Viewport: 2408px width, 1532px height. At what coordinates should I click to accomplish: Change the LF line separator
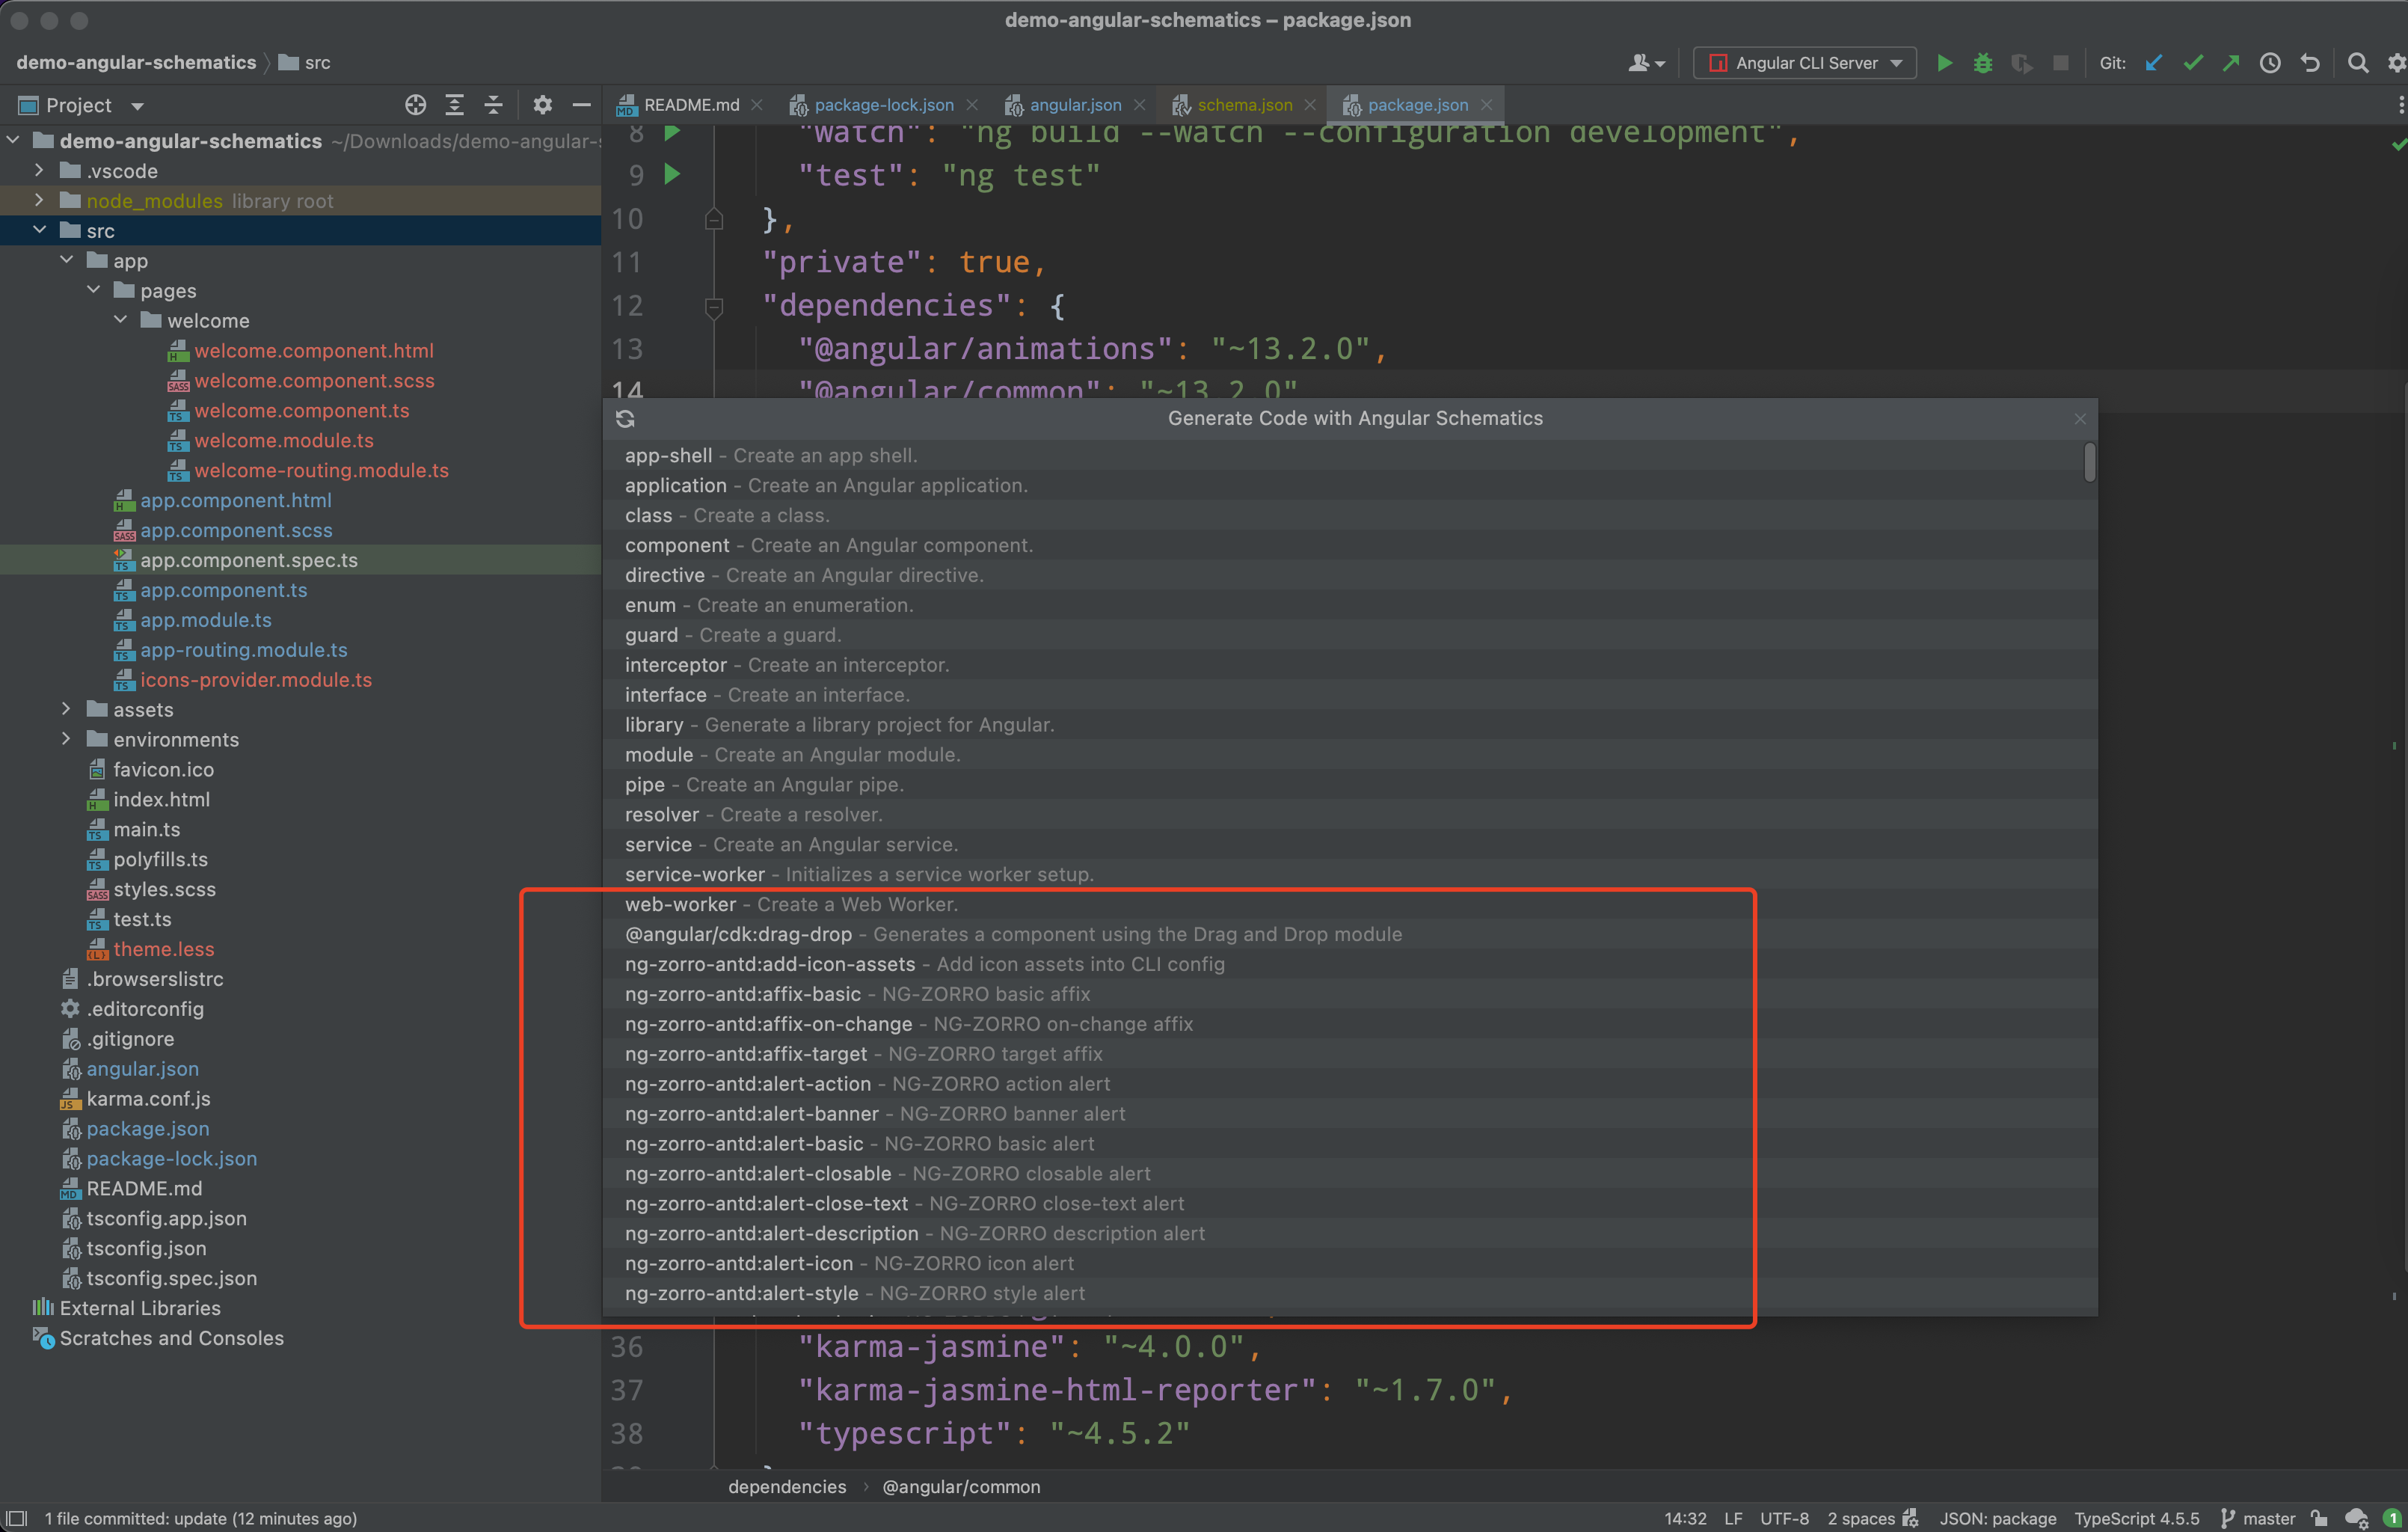tap(1733, 1518)
